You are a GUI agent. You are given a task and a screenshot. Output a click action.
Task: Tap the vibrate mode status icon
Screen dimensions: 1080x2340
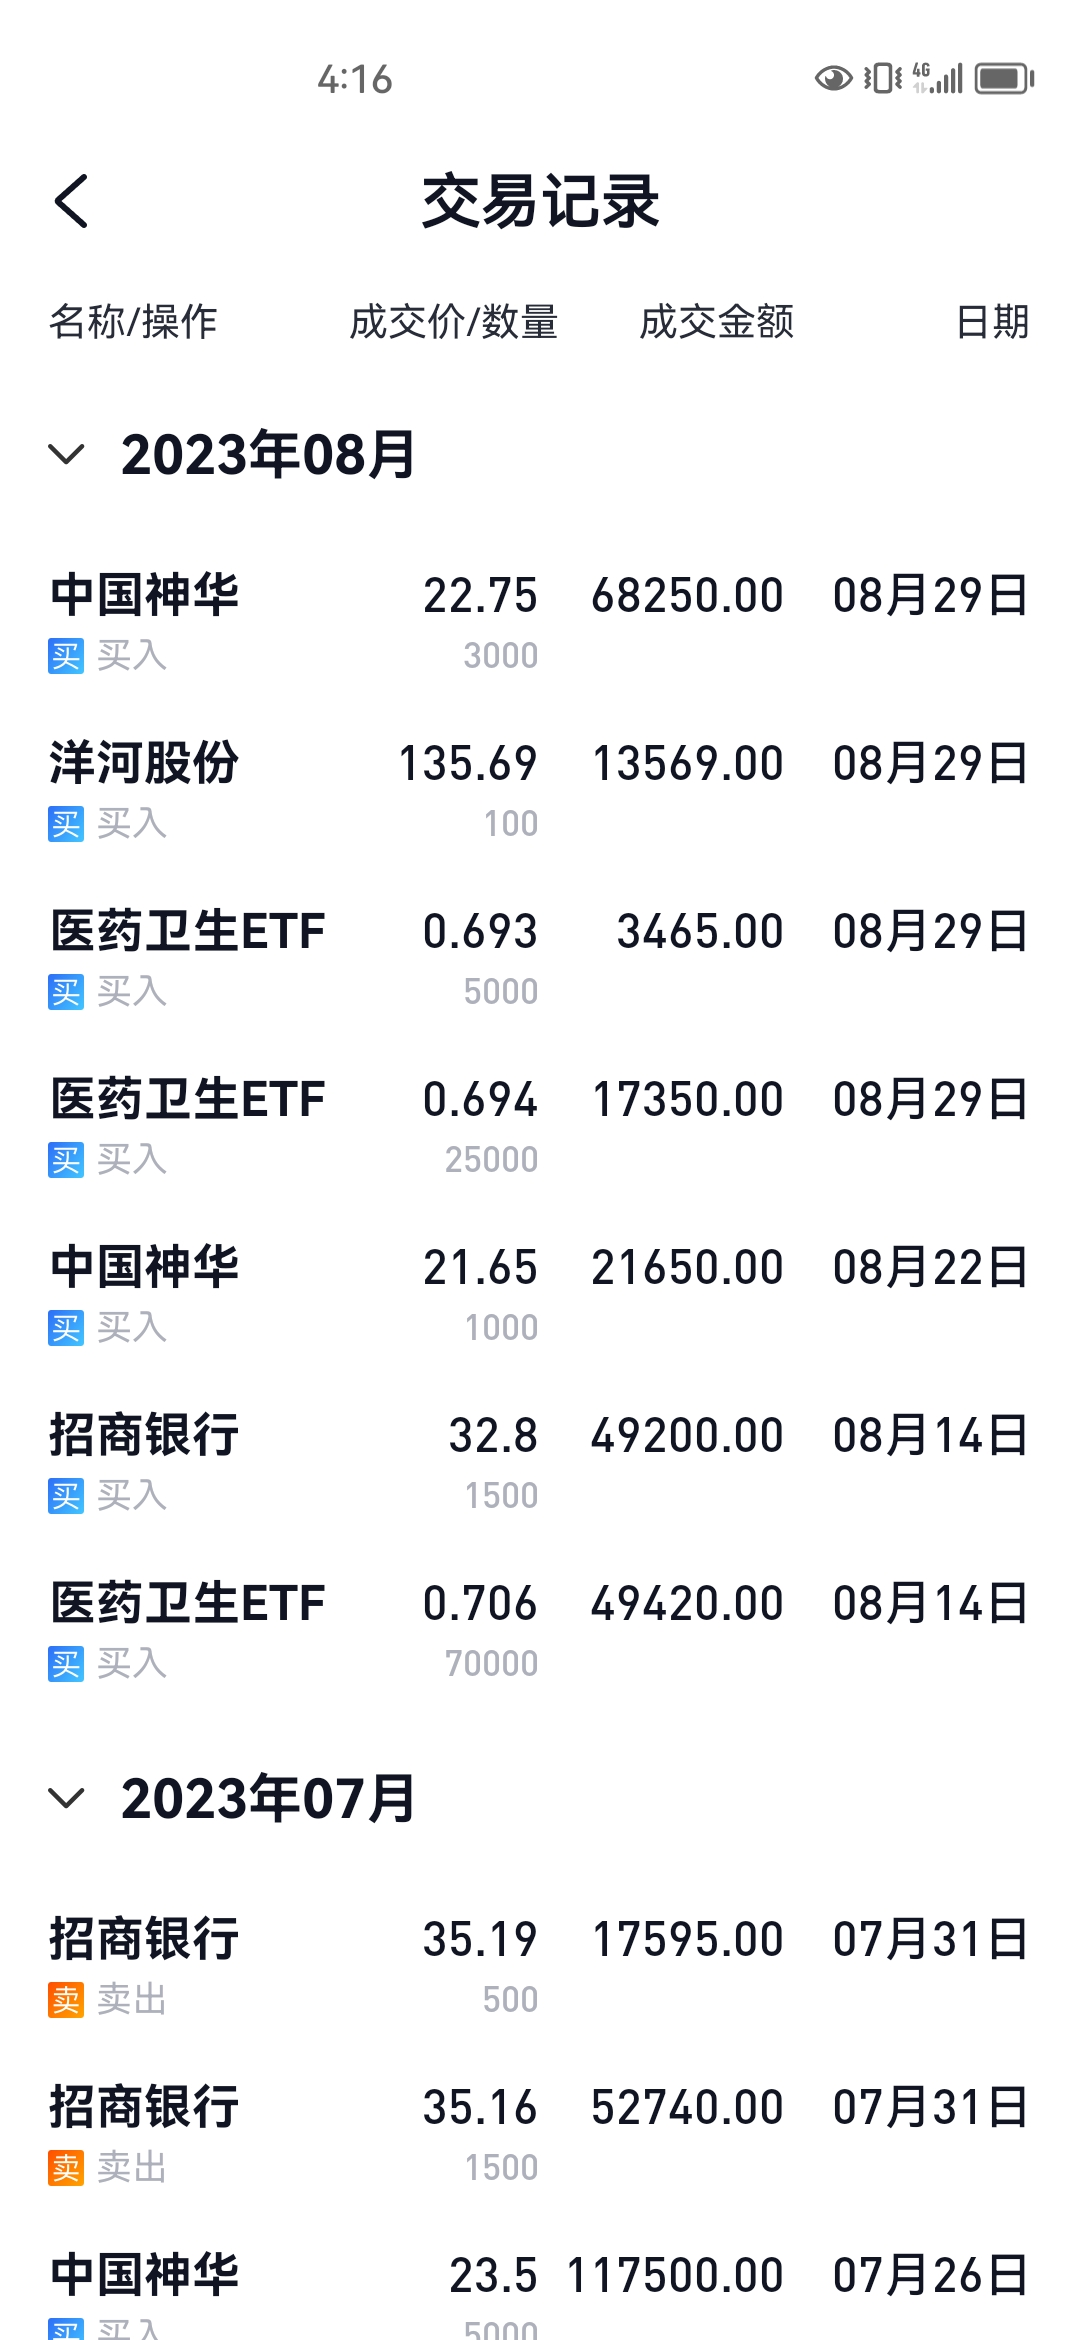coord(883,78)
